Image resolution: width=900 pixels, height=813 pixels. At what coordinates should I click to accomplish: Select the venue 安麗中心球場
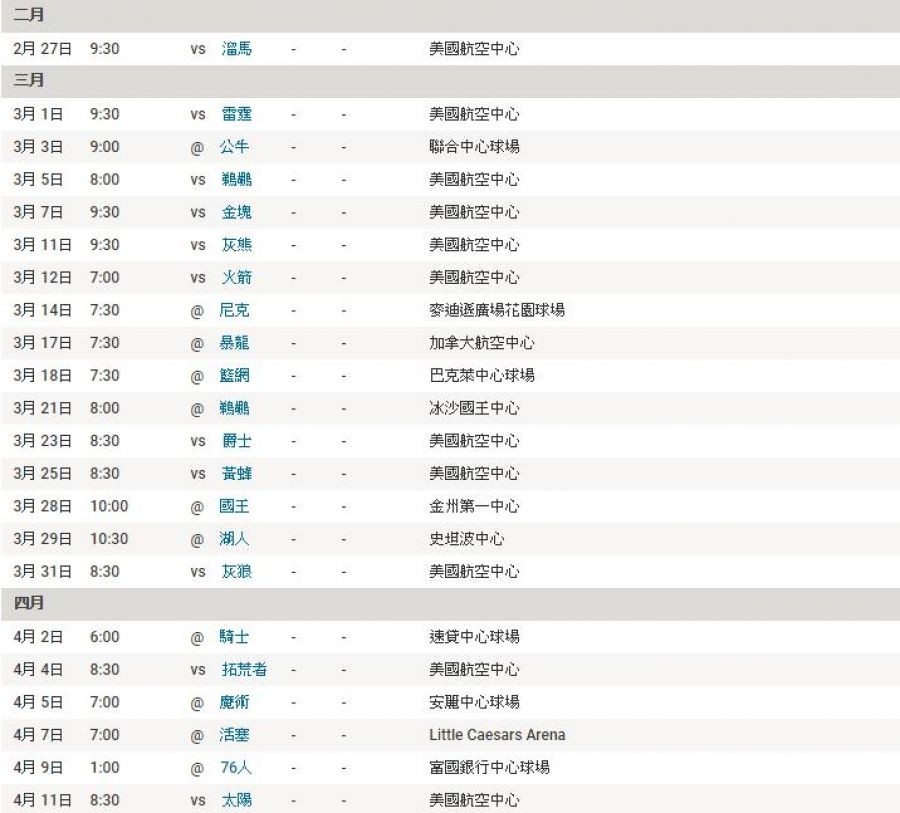pos(474,703)
